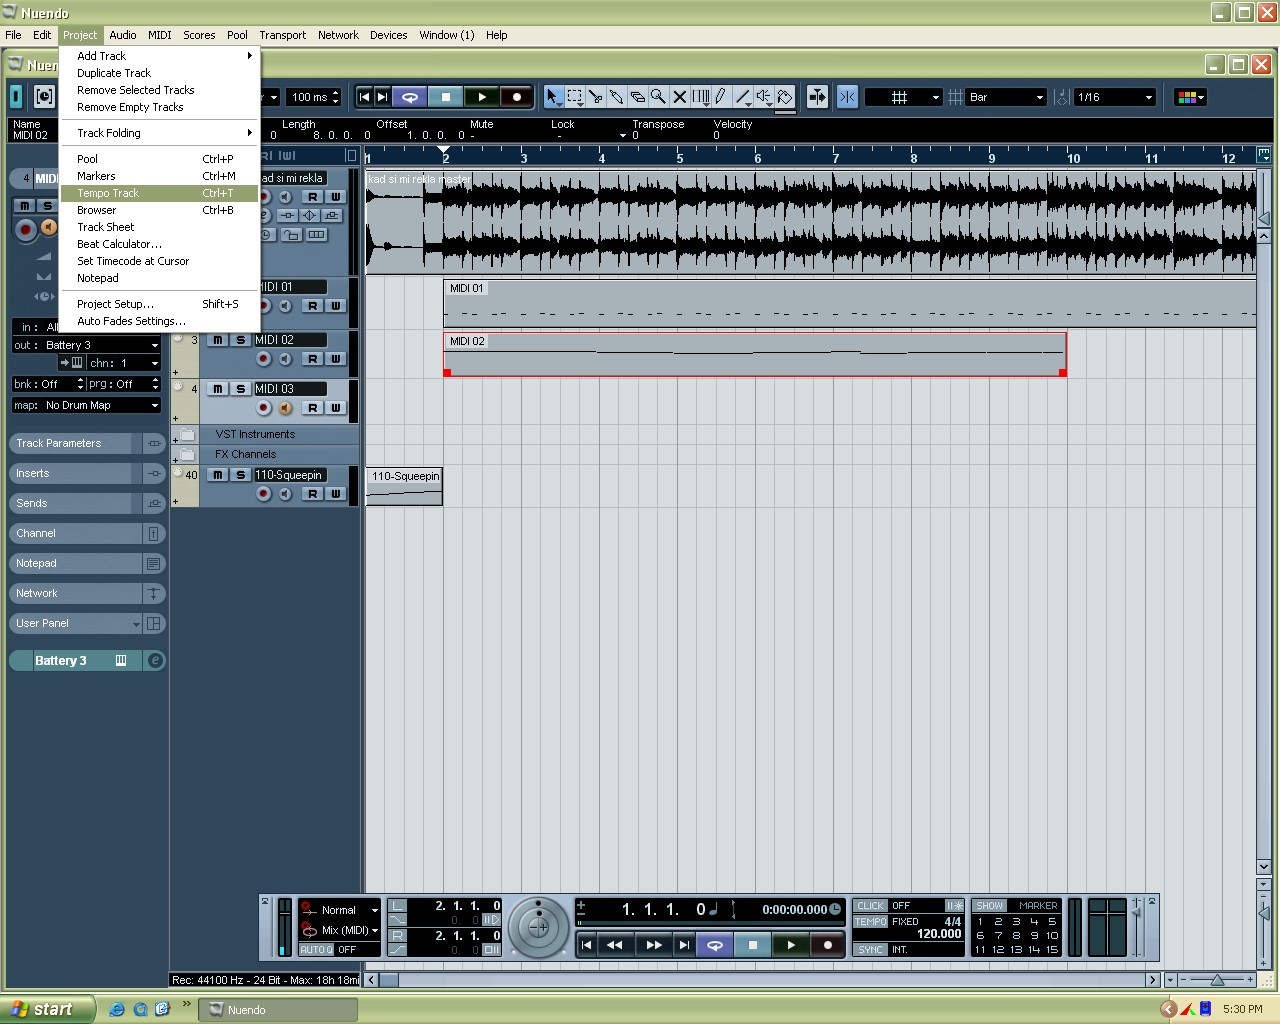Pick the Zoom magnifier tool
The image size is (1280, 1024).
pyautogui.click(x=658, y=97)
